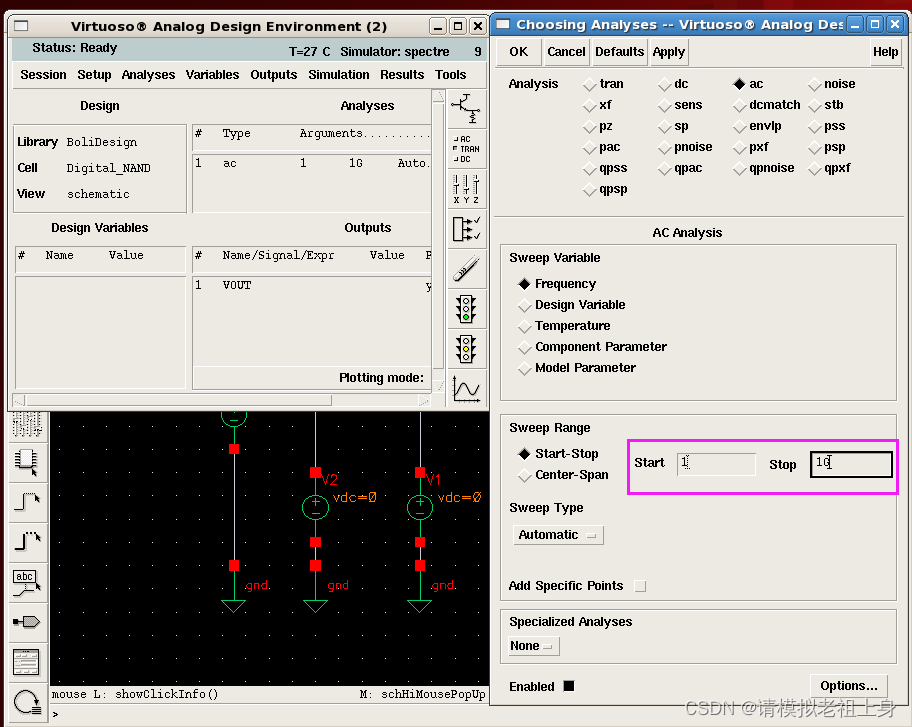The height and width of the screenshot is (727, 912).
Task: Click OK in Choosing Analyses dialog
Action: (x=518, y=52)
